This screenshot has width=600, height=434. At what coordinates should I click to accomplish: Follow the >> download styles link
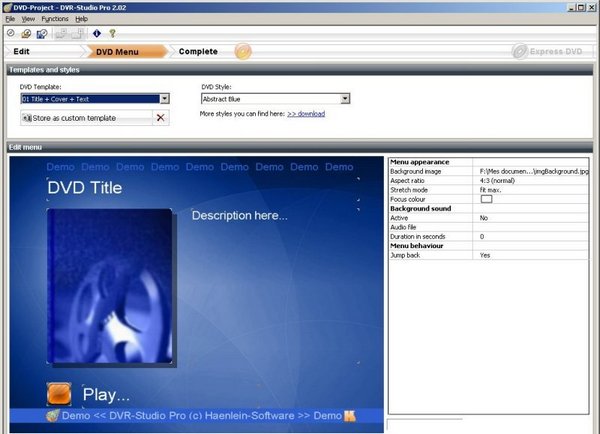(306, 114)
